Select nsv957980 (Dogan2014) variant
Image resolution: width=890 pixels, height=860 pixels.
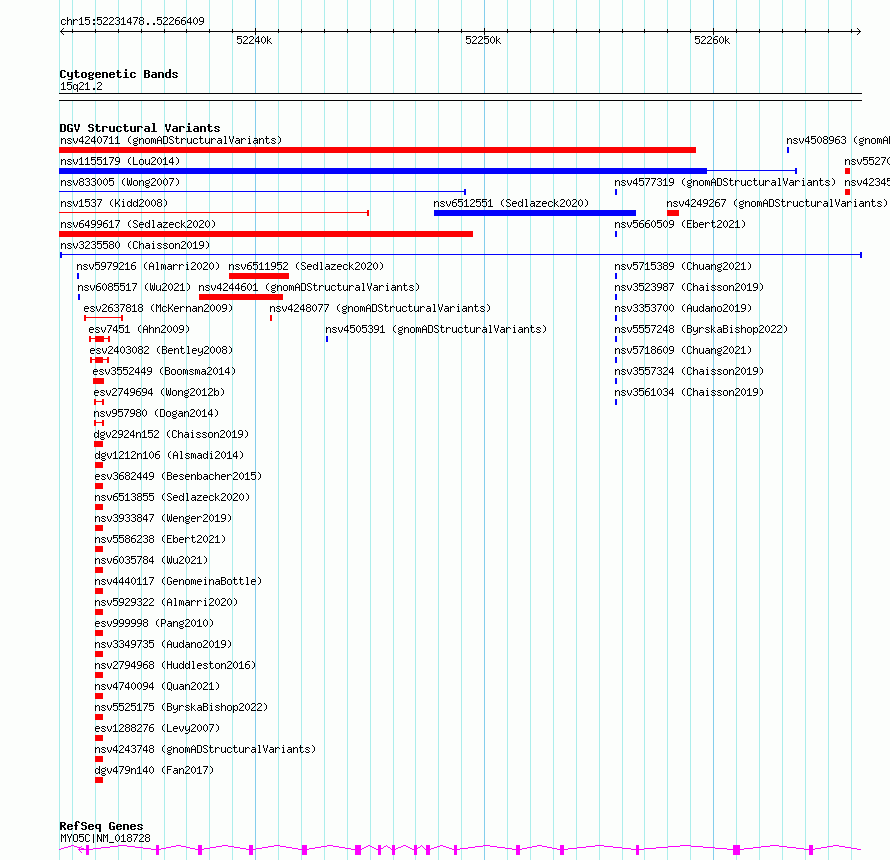(156, 413)
